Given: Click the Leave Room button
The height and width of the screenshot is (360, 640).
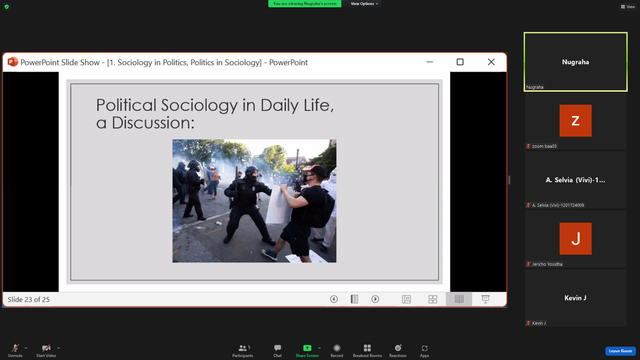Looking at the screenshot, I should (x=620, y=351).
